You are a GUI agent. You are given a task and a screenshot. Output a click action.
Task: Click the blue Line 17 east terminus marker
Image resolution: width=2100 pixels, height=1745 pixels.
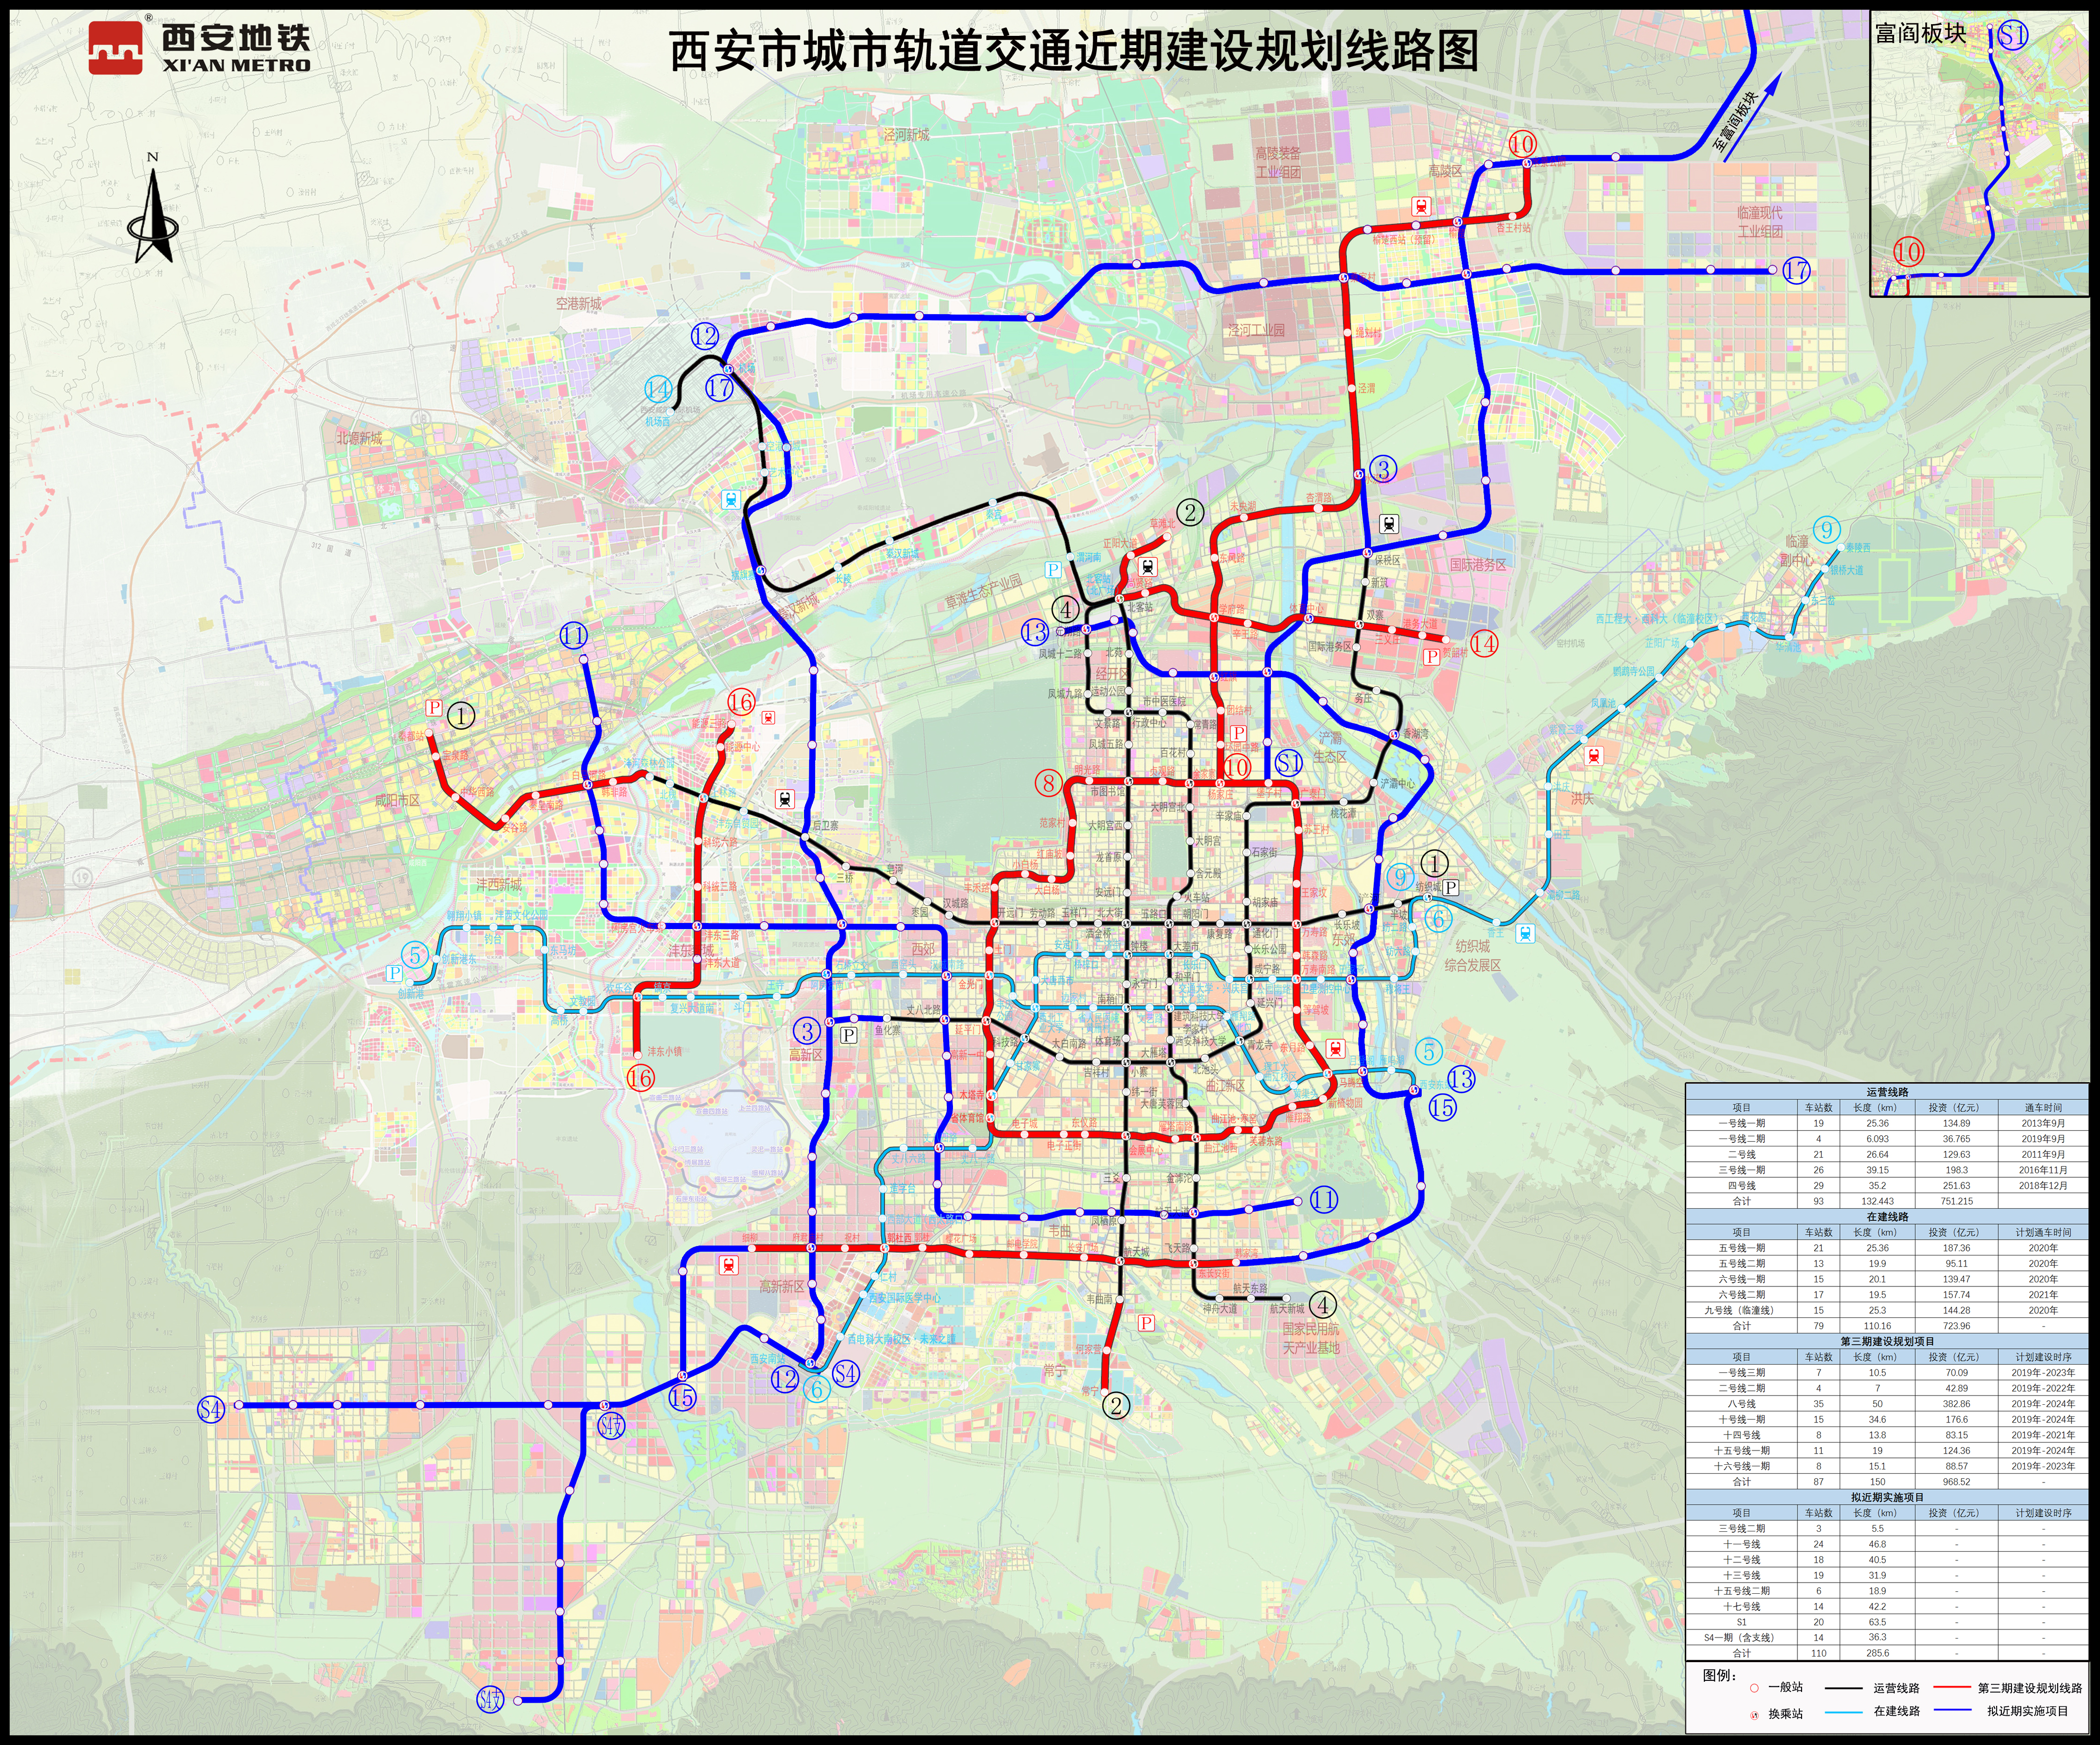coord(1797,270)
